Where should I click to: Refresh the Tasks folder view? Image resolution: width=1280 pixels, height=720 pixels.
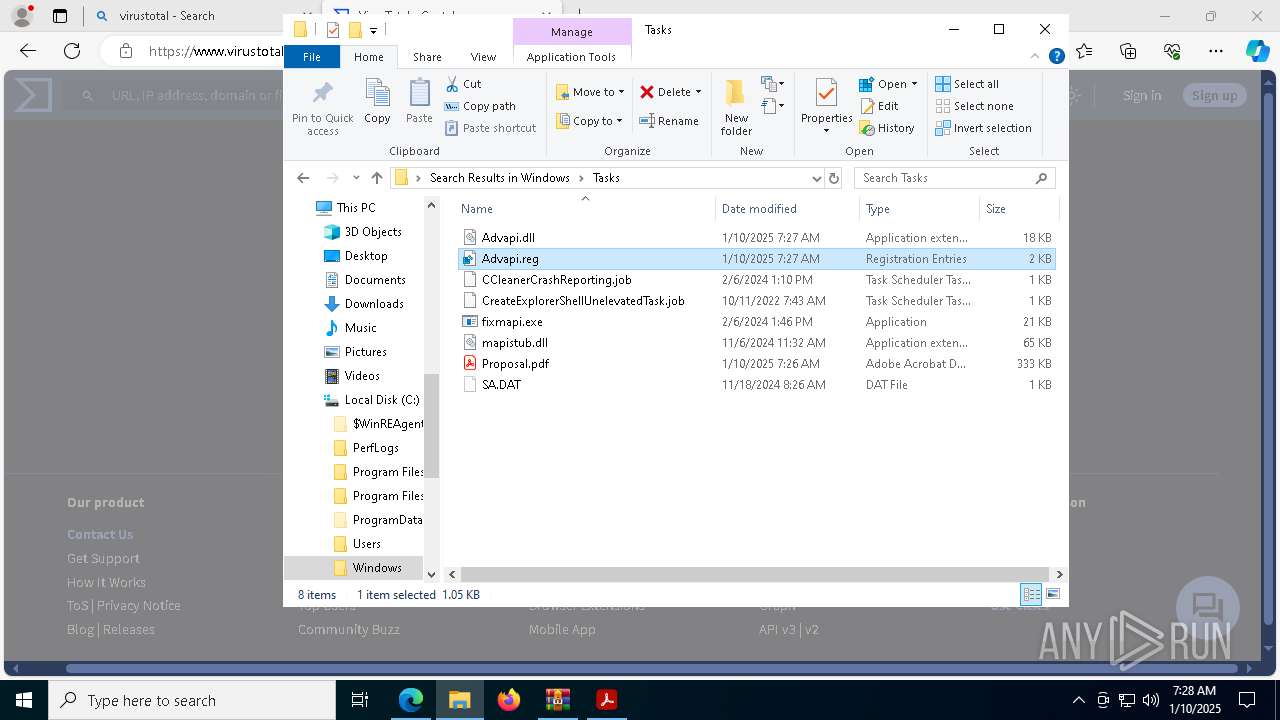point(834,178)
